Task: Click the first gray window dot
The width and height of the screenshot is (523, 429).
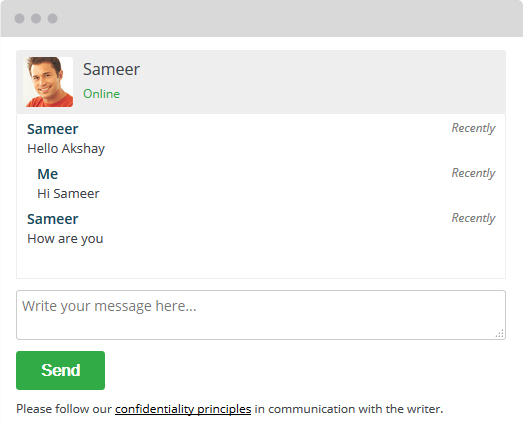Action: click(x=19, y=18)
